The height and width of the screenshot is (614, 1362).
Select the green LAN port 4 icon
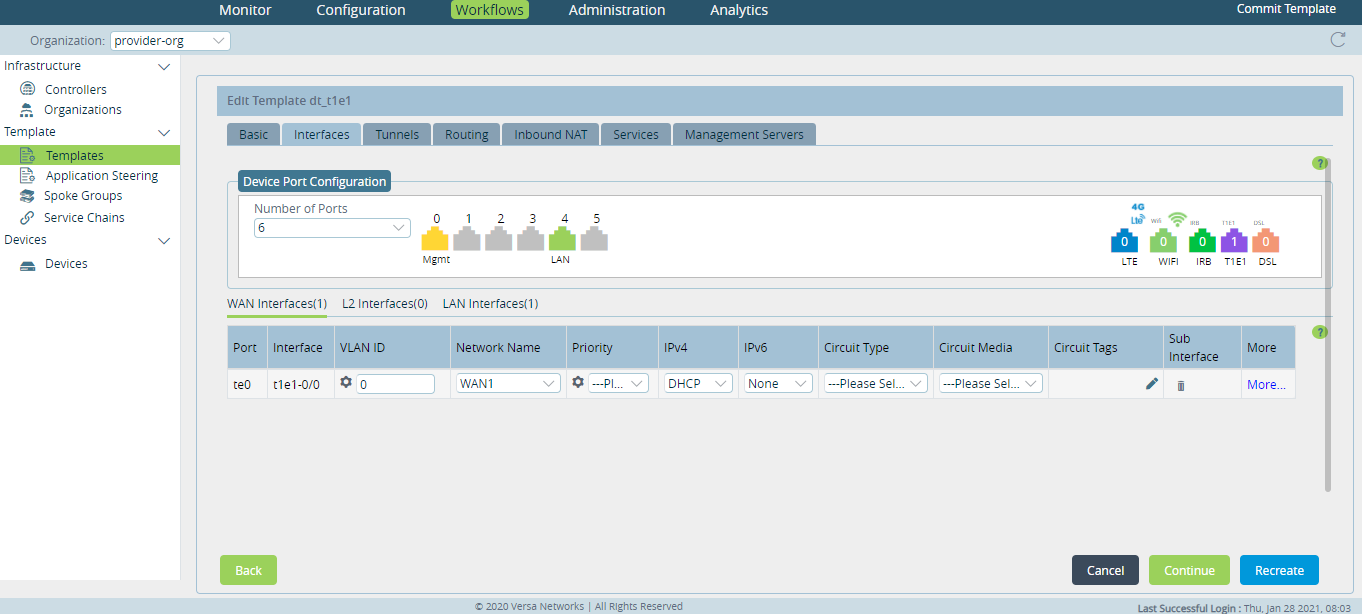(x=562, y=239)
